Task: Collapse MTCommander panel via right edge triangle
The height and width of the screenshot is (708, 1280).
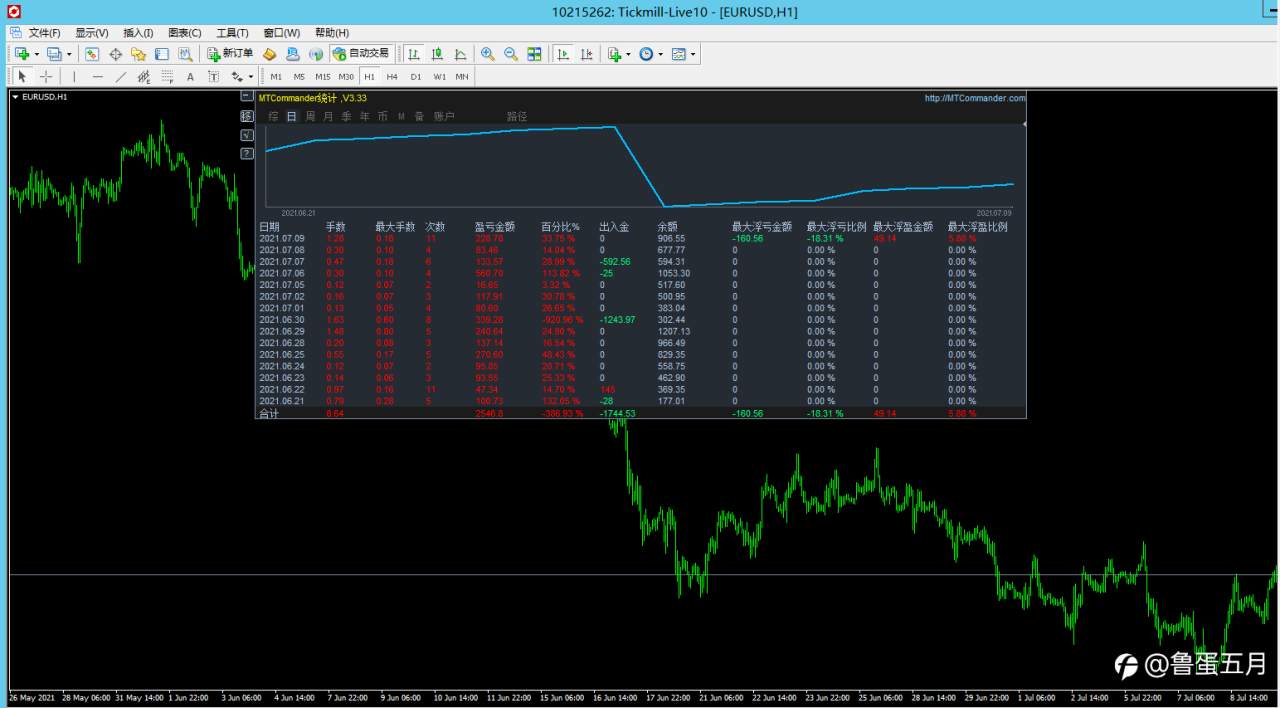Action: (1024, 124)
